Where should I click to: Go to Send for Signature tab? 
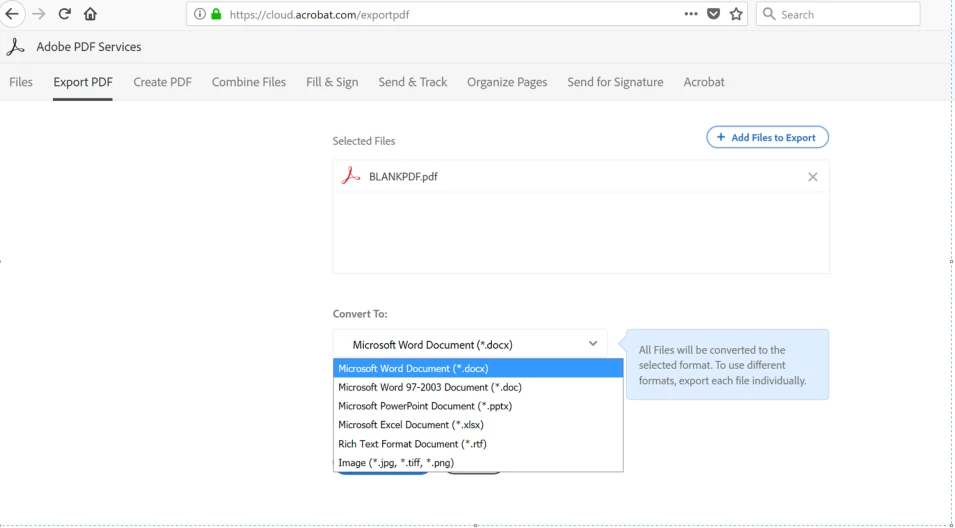[615, 82]
